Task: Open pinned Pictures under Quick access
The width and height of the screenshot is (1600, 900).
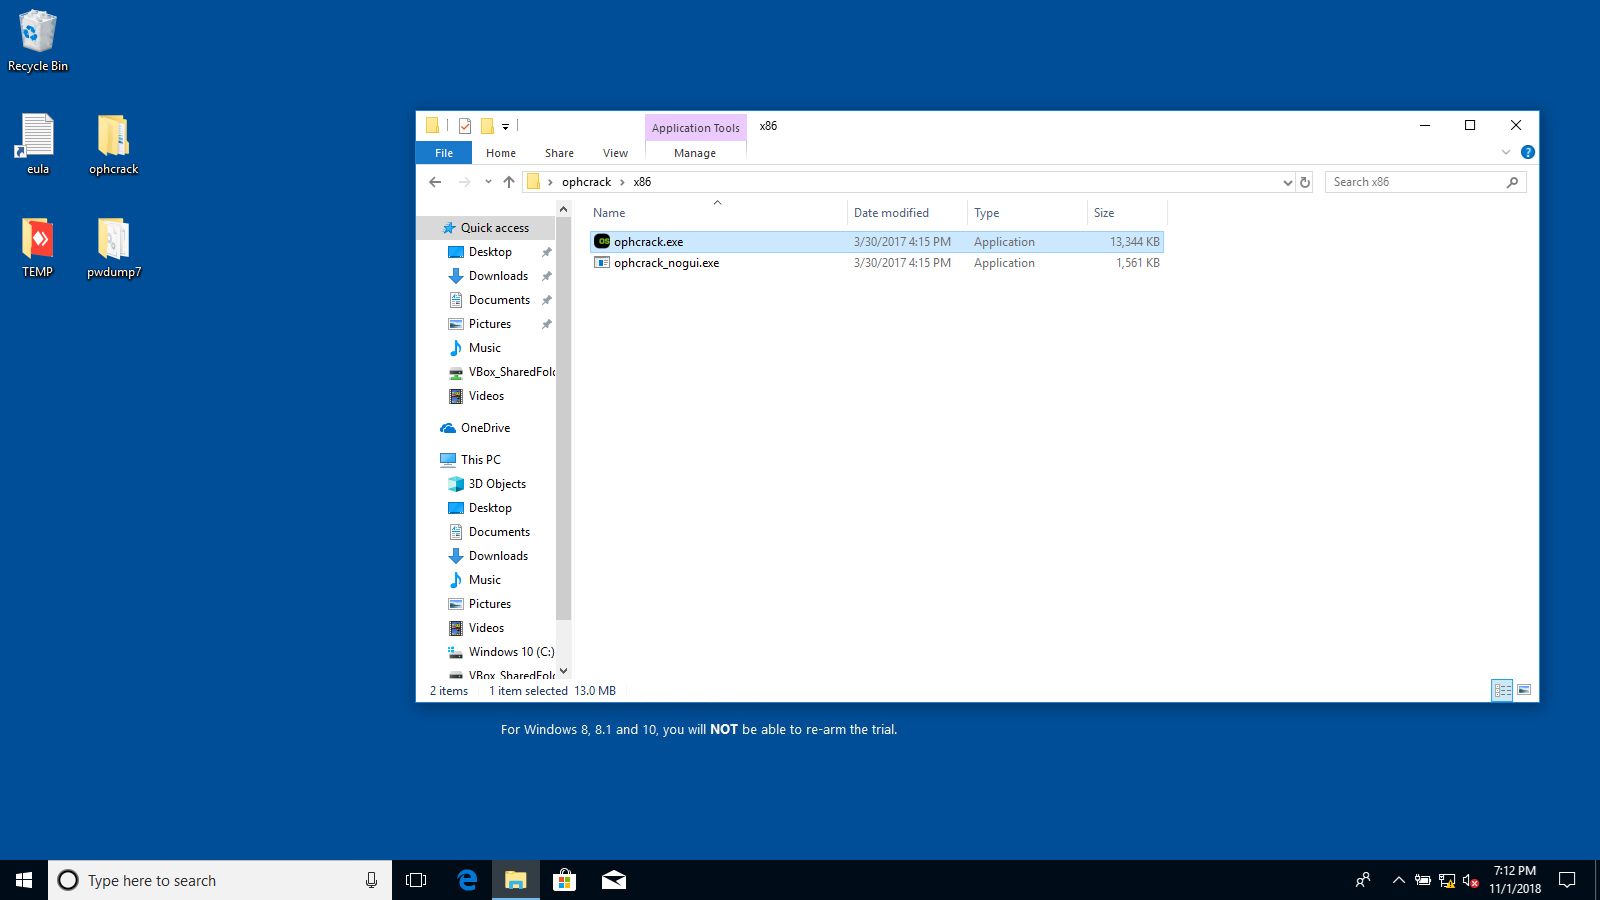Action: point(490,324)
